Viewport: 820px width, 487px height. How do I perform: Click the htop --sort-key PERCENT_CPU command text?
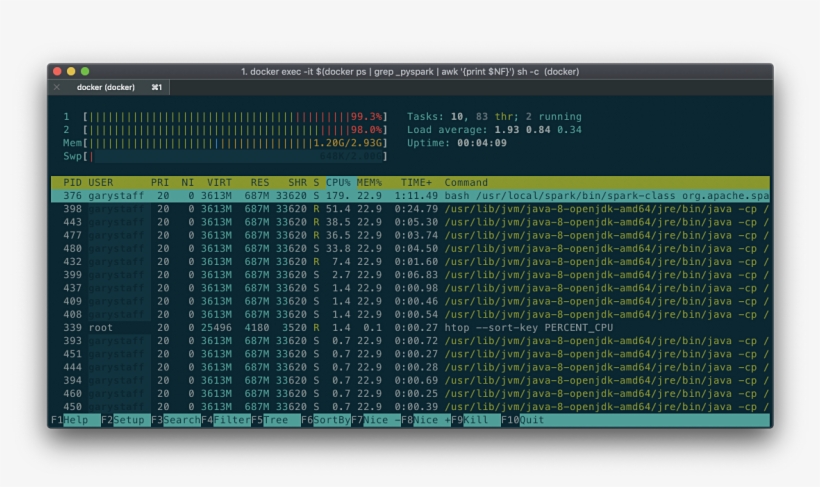[529, 327]
